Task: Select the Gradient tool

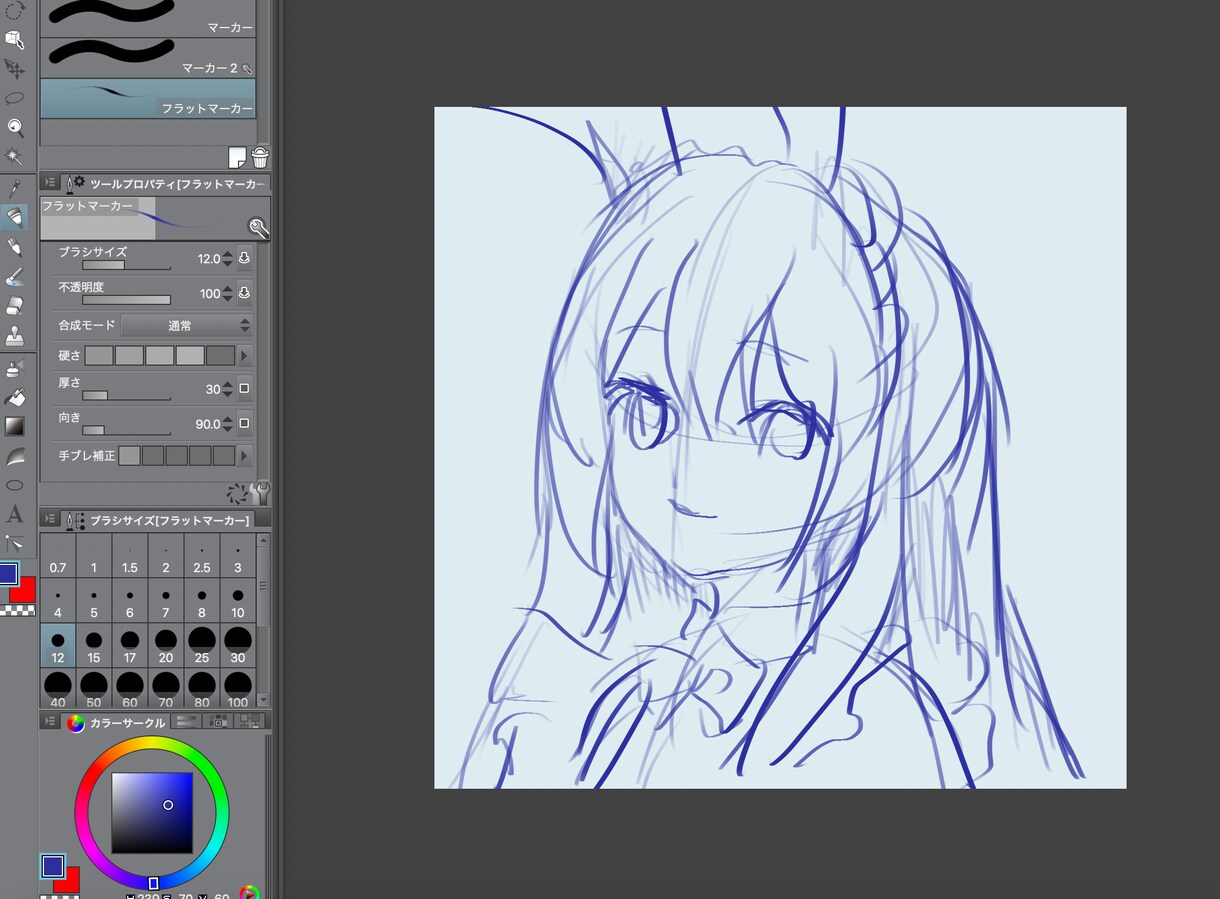Action: coord(15,427)
